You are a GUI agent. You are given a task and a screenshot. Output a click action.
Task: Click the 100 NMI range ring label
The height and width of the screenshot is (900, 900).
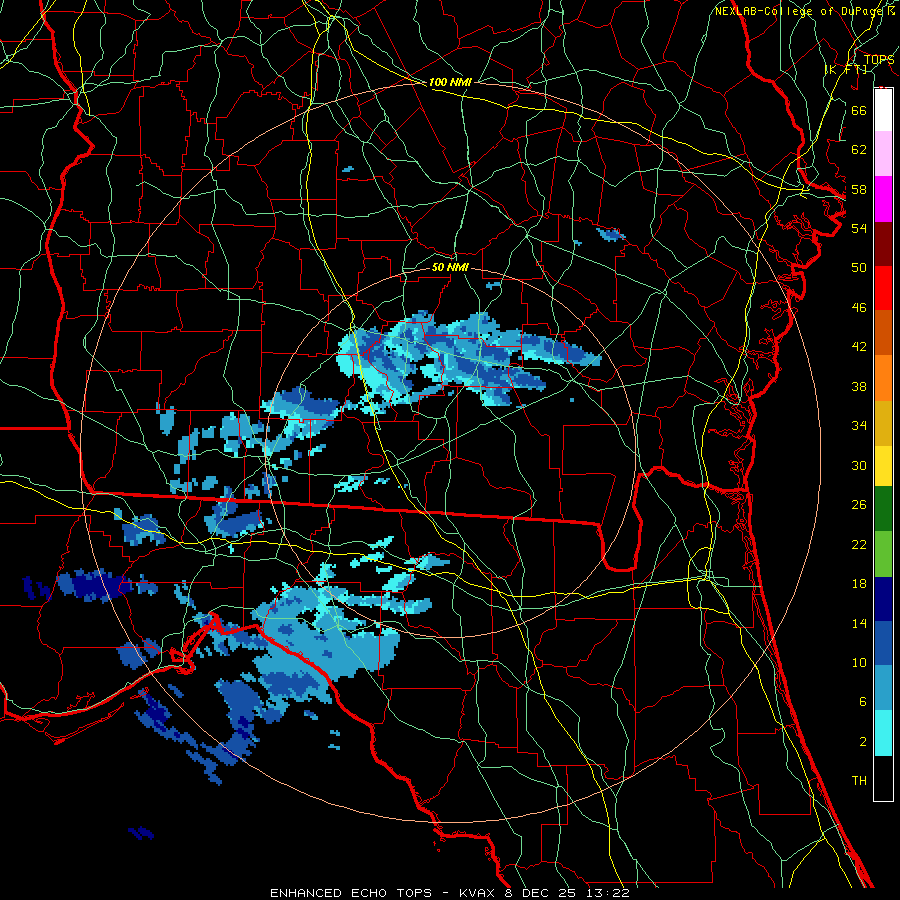pyautogui.click(x=450, y=82)
